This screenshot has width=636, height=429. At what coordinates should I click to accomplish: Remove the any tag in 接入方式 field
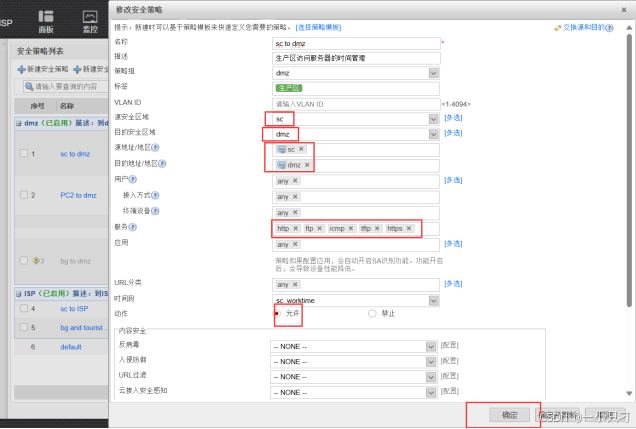[x=295, y=196]
